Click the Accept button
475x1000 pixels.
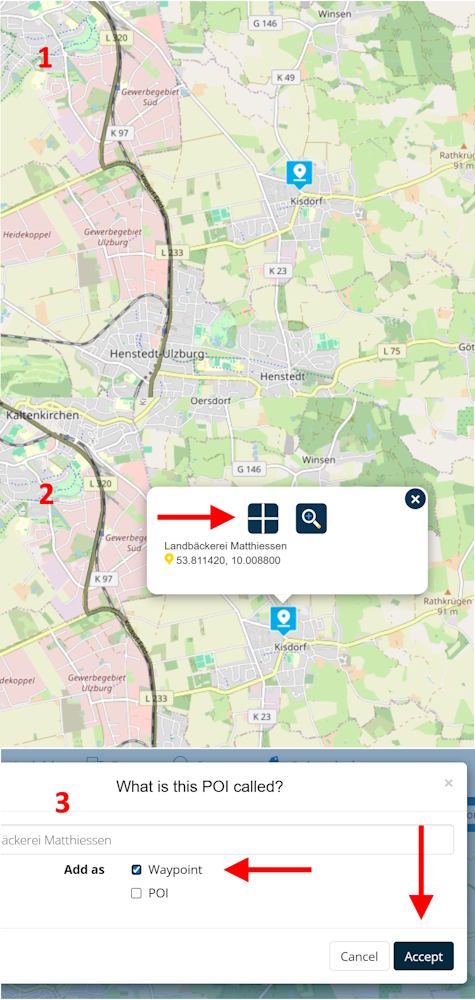click(x=423, y=956)
